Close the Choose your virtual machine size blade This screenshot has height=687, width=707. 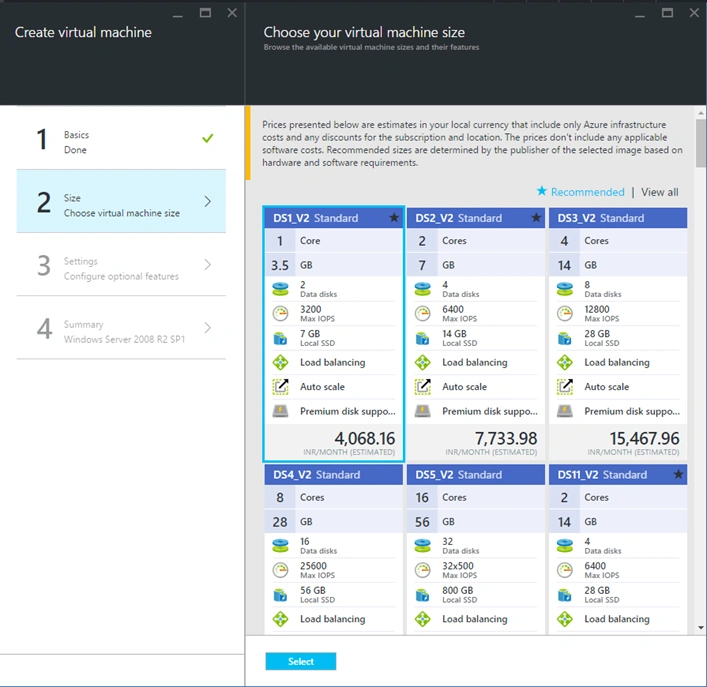(x=694, y=13)
